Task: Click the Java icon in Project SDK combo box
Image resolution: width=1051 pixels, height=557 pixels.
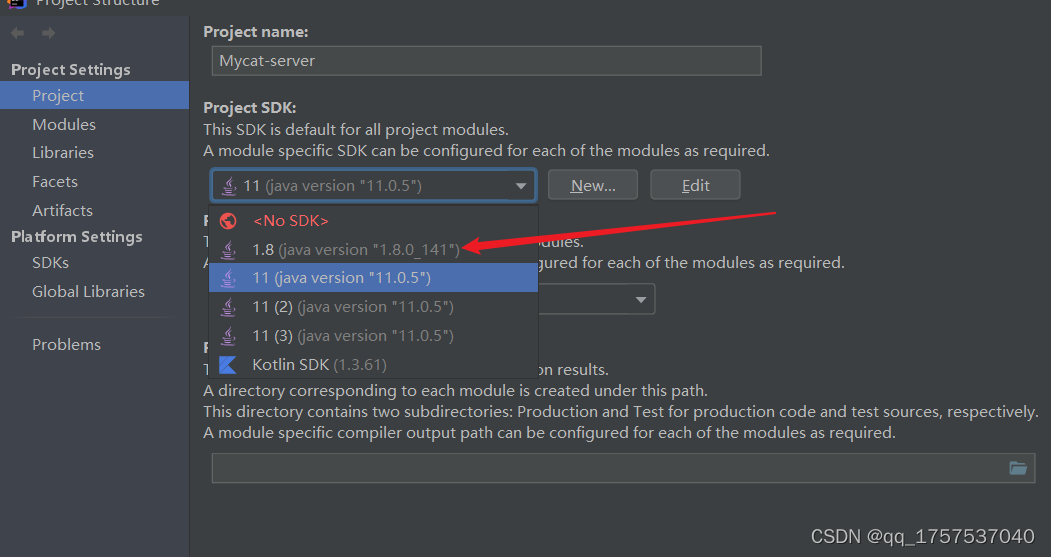Action: (229, 186)
